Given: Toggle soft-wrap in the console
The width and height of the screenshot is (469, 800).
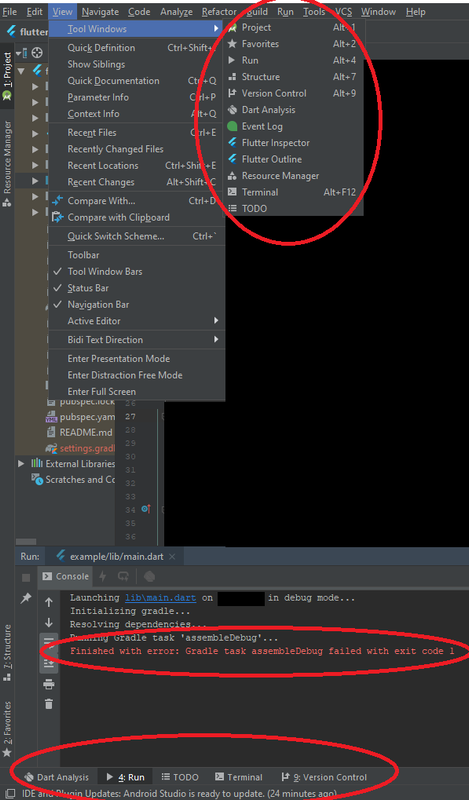Looking at the screenshot, I should coord(48,642).
